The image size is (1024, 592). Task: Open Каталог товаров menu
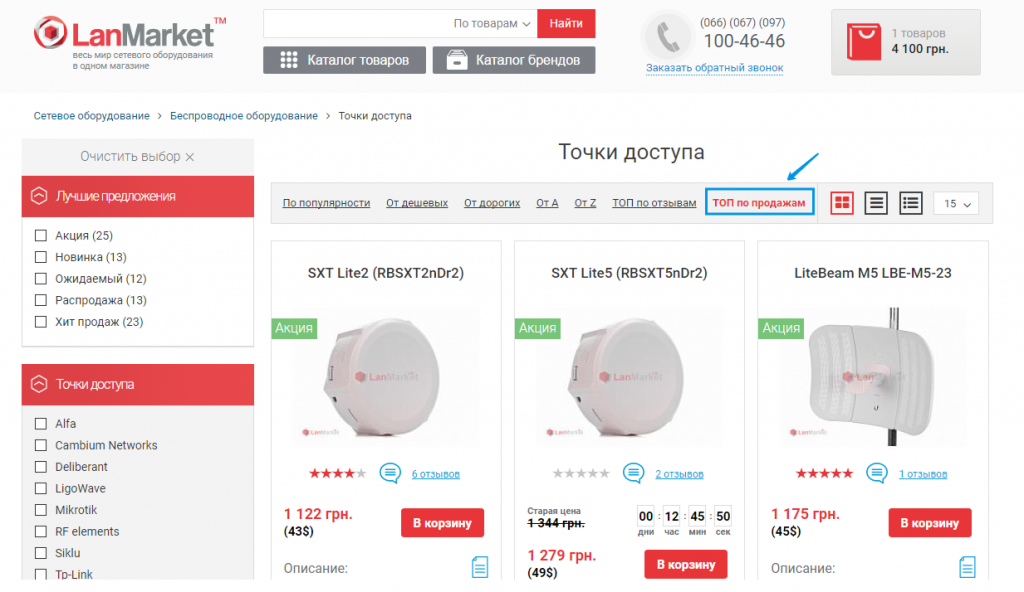(344, 60)
